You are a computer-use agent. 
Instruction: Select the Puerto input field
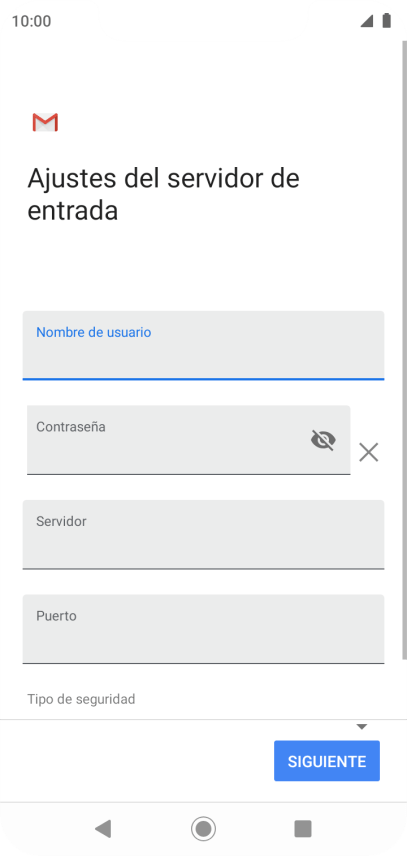click(204, 629)
